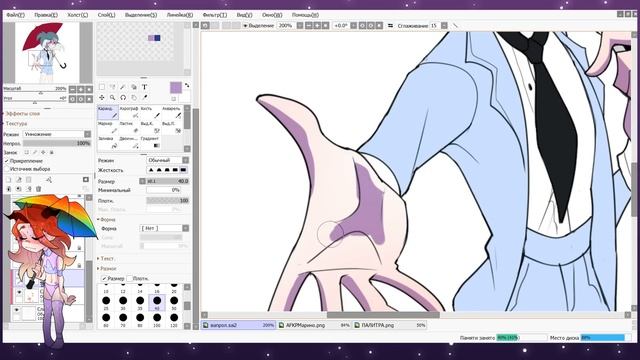Adjust the Непроз. opacity slider
This screenshot has width=640, height=360.
point(57,143)
